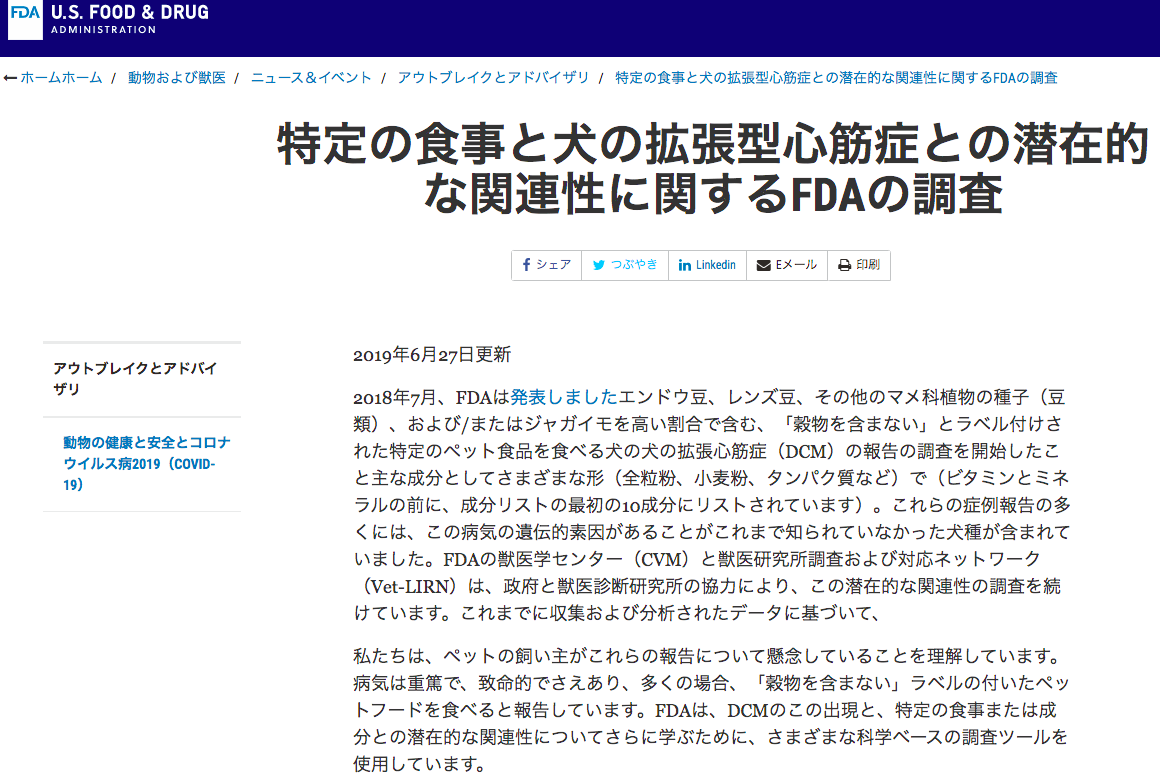Click the Eメール label in share bar
Screen dimensions: 1160x780
(796, 265)
